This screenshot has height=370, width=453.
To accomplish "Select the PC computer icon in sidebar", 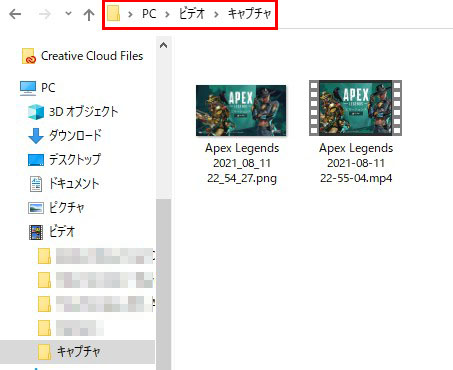I will (x=28, y=88).
